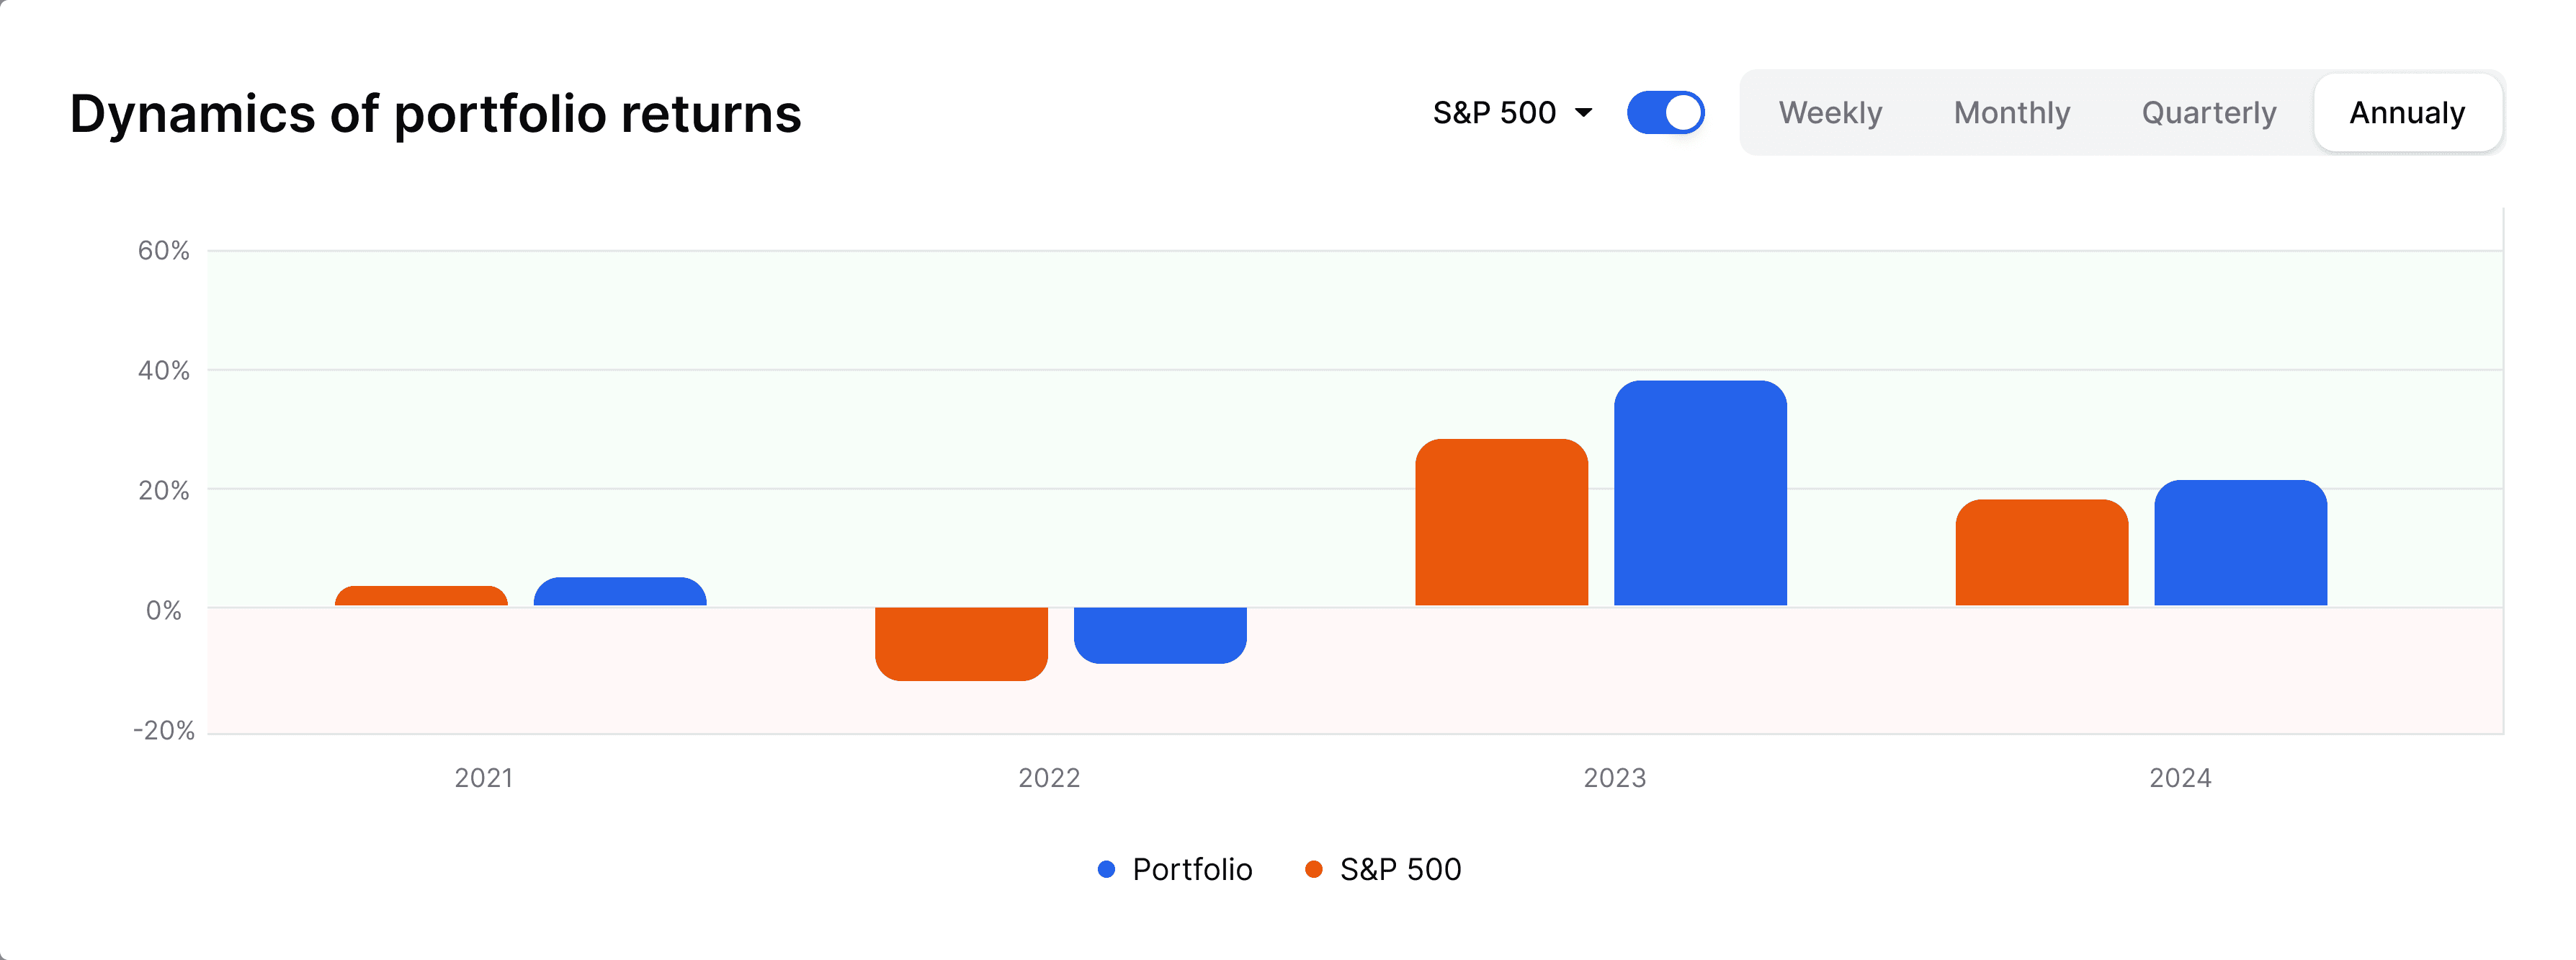Select the Annualy period tab

(2407, 112)
